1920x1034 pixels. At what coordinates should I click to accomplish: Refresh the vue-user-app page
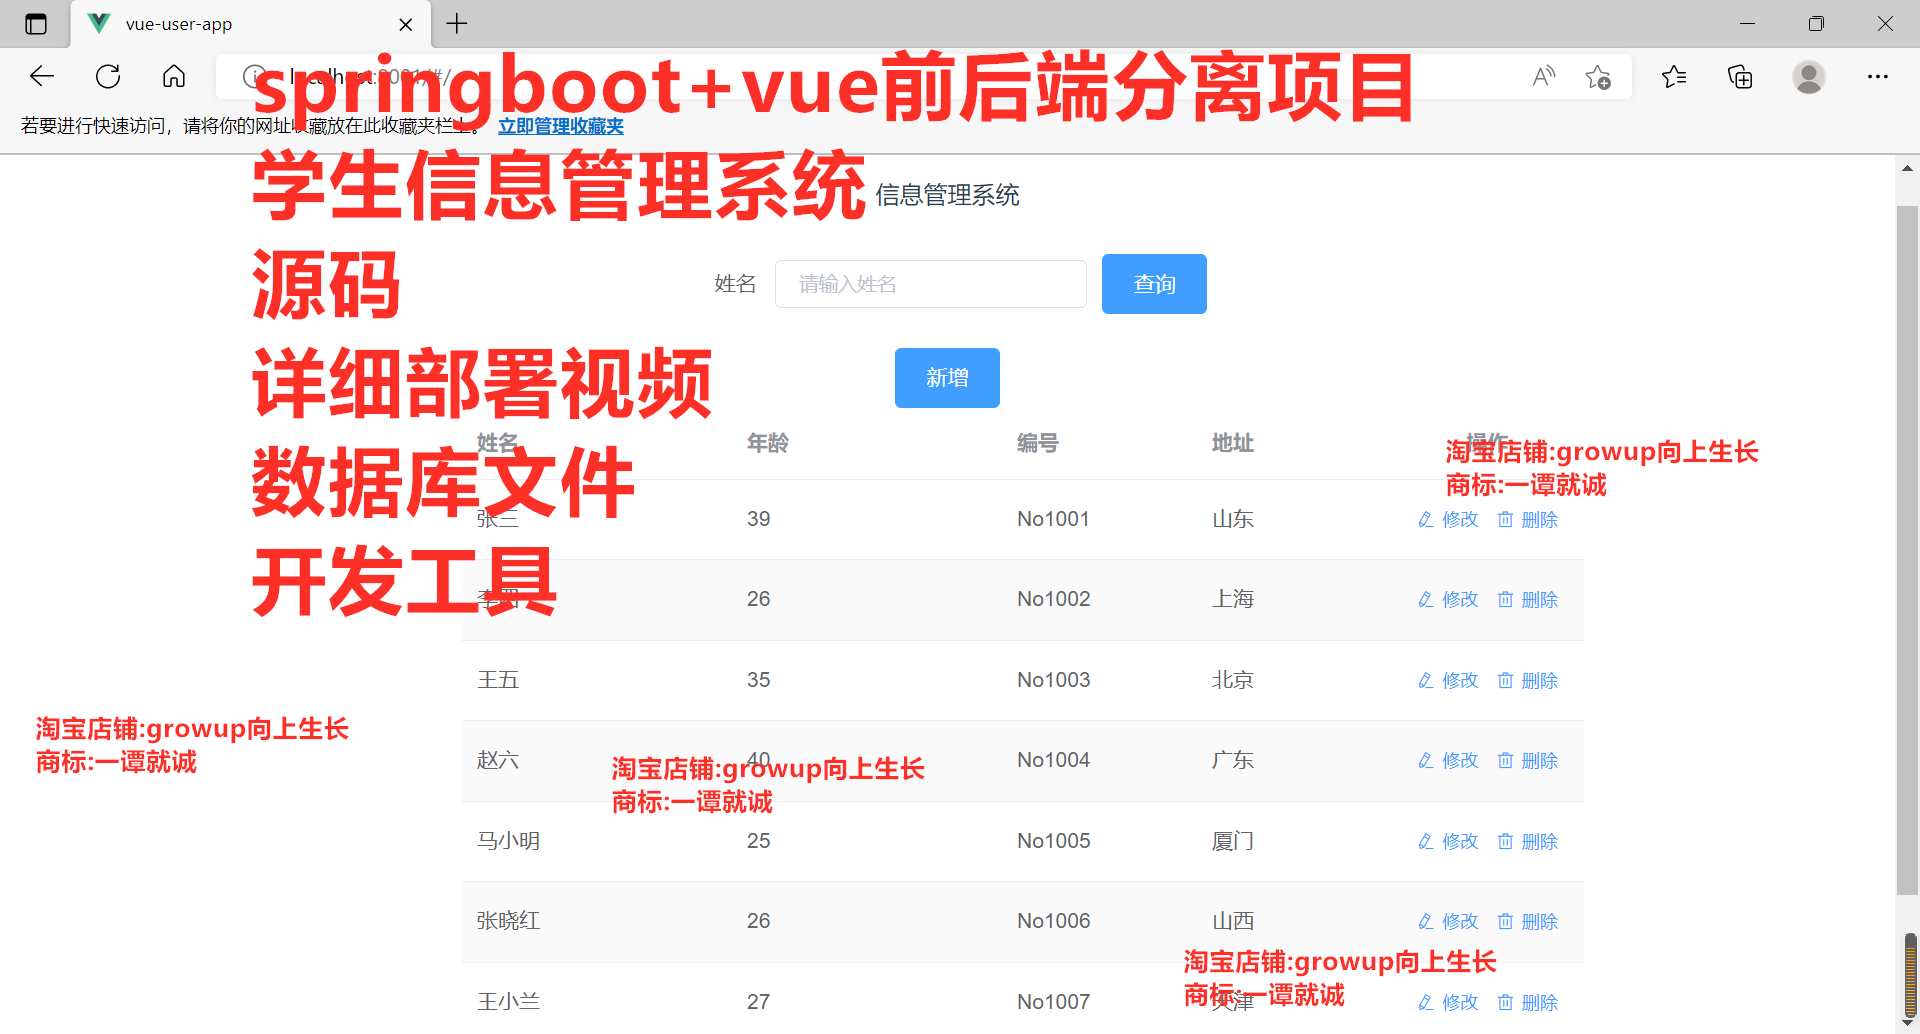coord(108,76)
